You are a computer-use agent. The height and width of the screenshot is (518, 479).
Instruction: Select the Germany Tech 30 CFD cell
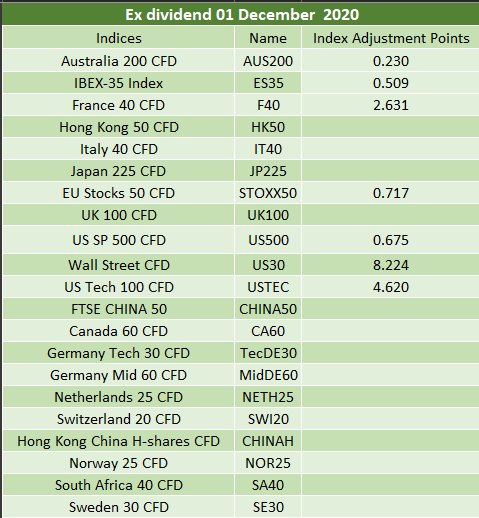click(x=119, y=353)
